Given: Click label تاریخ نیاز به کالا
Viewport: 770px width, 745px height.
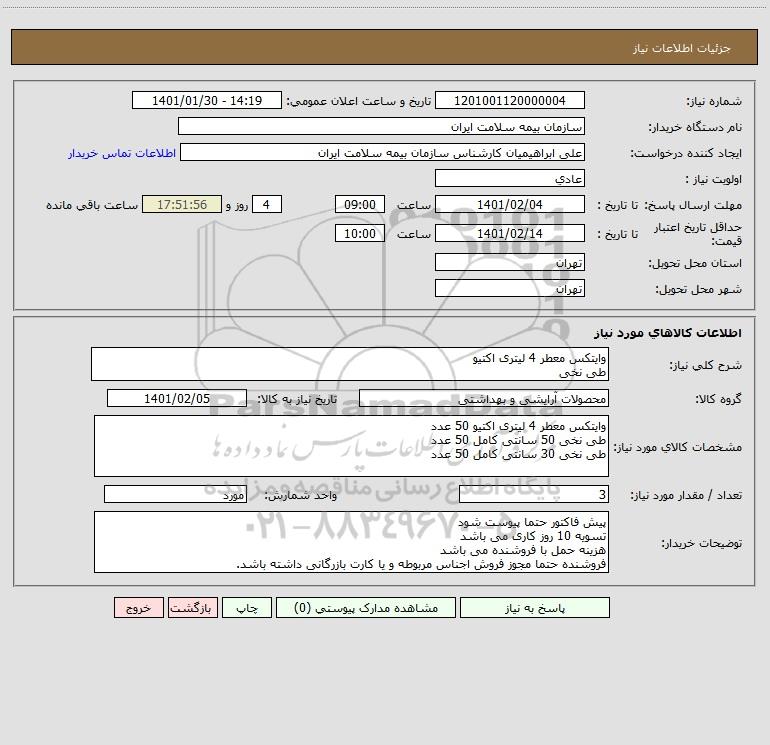Looking at the screenshot, I should pos(298,400).
